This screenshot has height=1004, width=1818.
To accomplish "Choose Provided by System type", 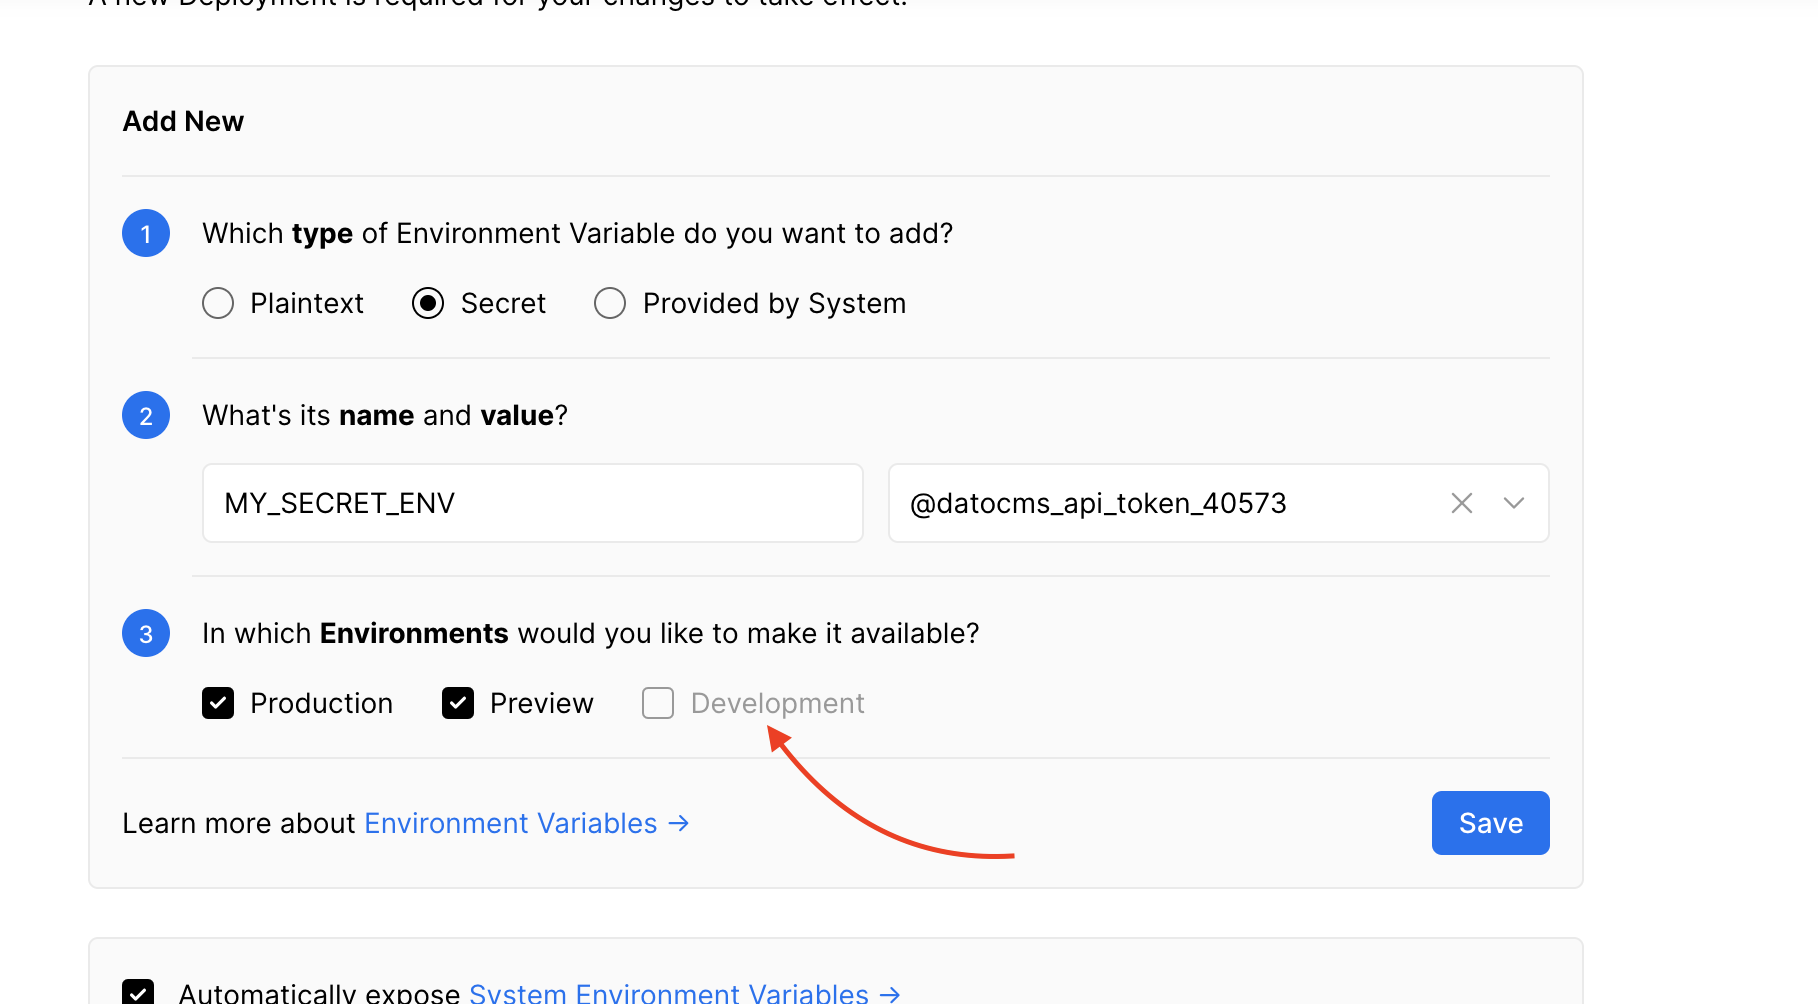I will (x=609, y=303).
